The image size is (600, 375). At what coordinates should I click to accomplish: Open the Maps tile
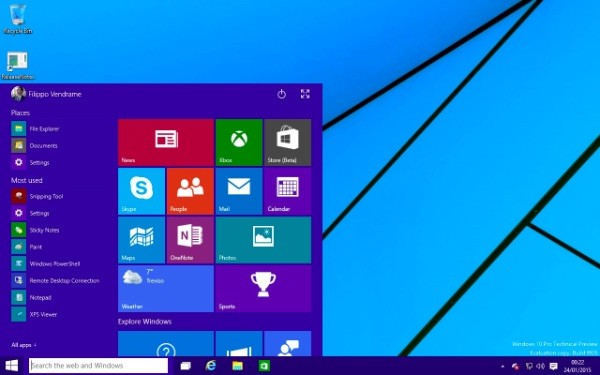[141, 240]
